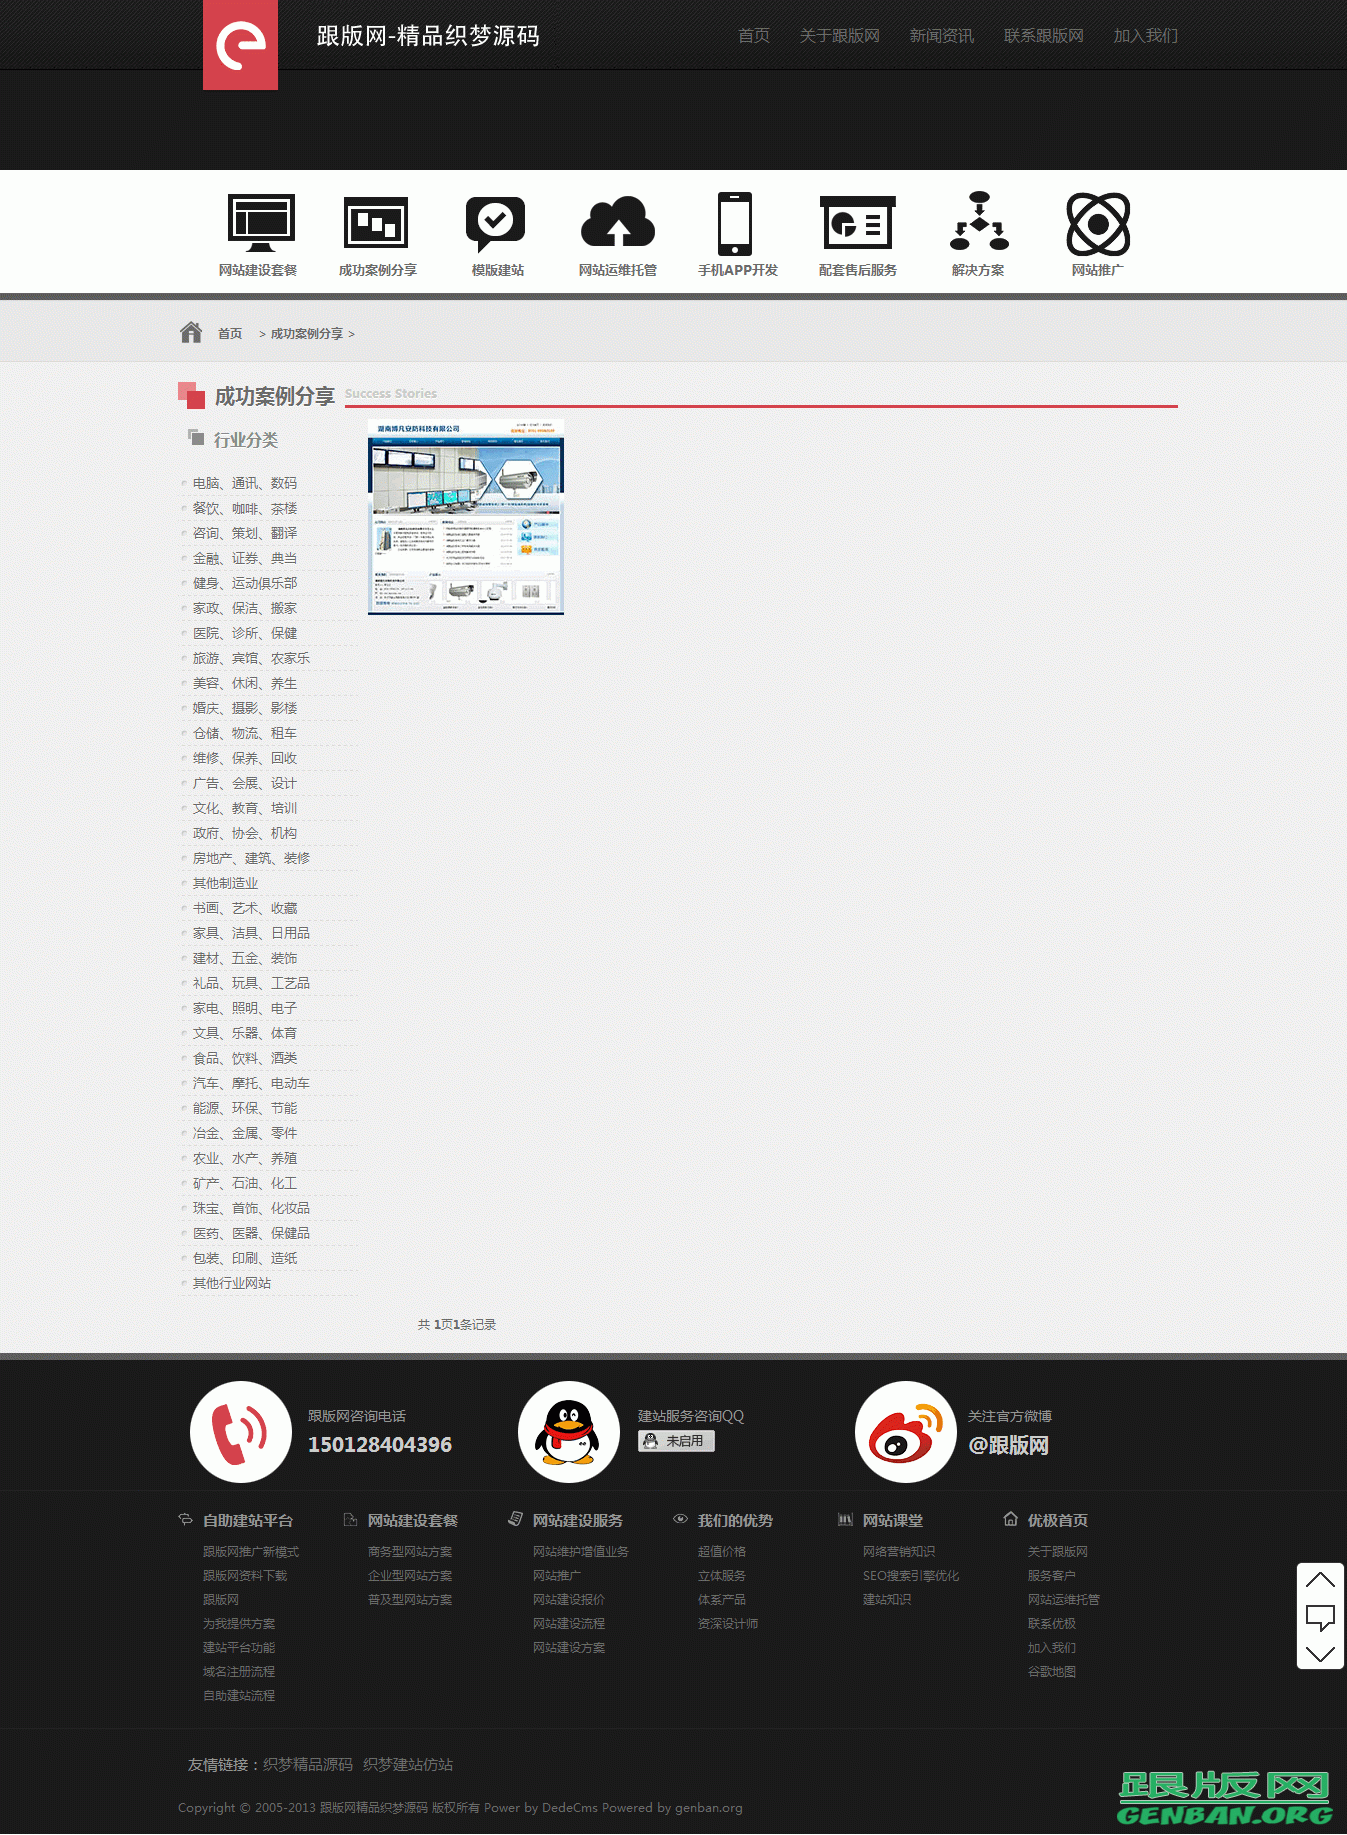Open the 解决方案 flowchart icon
The width and height of the screenshot is (1347, 1835).
click(x=978, y=223)
